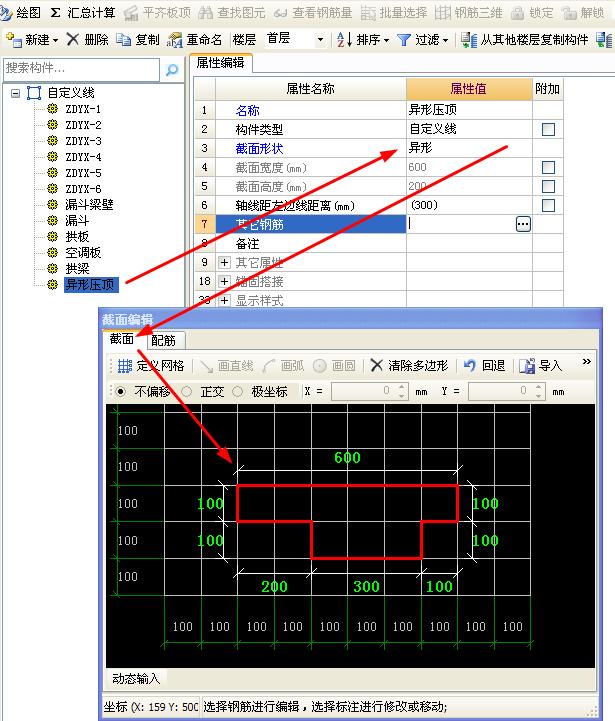This screenshot has width=615, height=721.
Task: Switch to the 截面 tab
Action: [x=122, y=339]
